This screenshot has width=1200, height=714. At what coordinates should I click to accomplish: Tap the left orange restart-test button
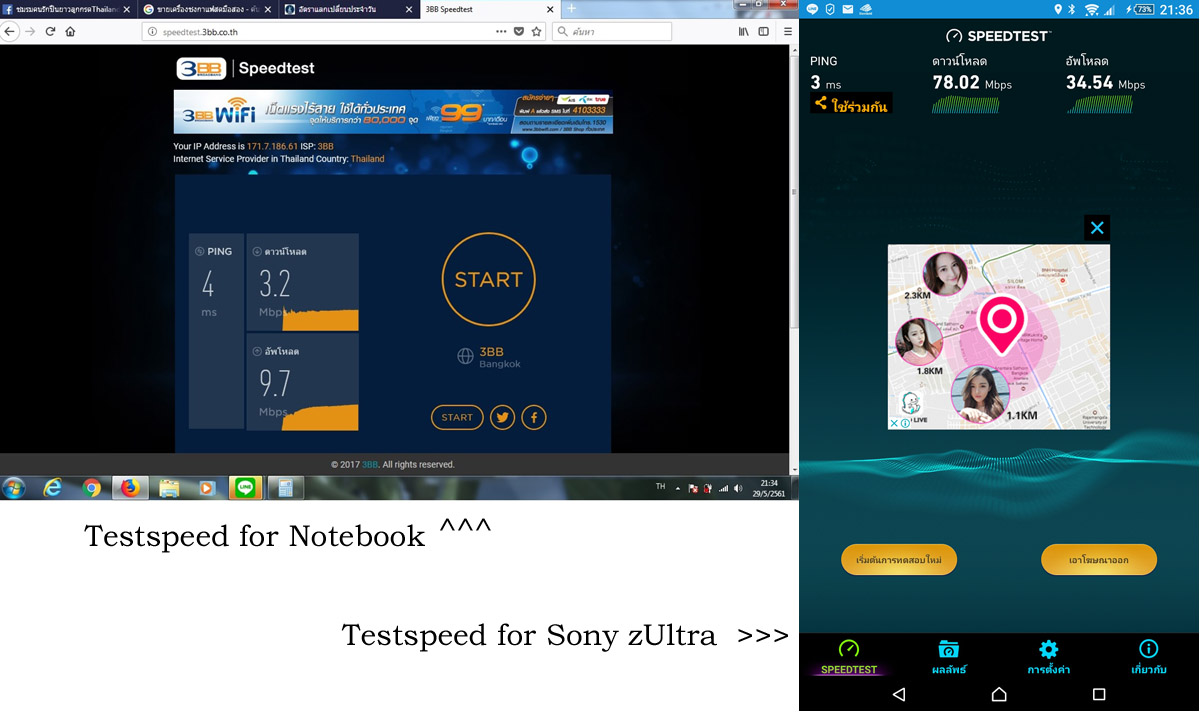point(899,560)
